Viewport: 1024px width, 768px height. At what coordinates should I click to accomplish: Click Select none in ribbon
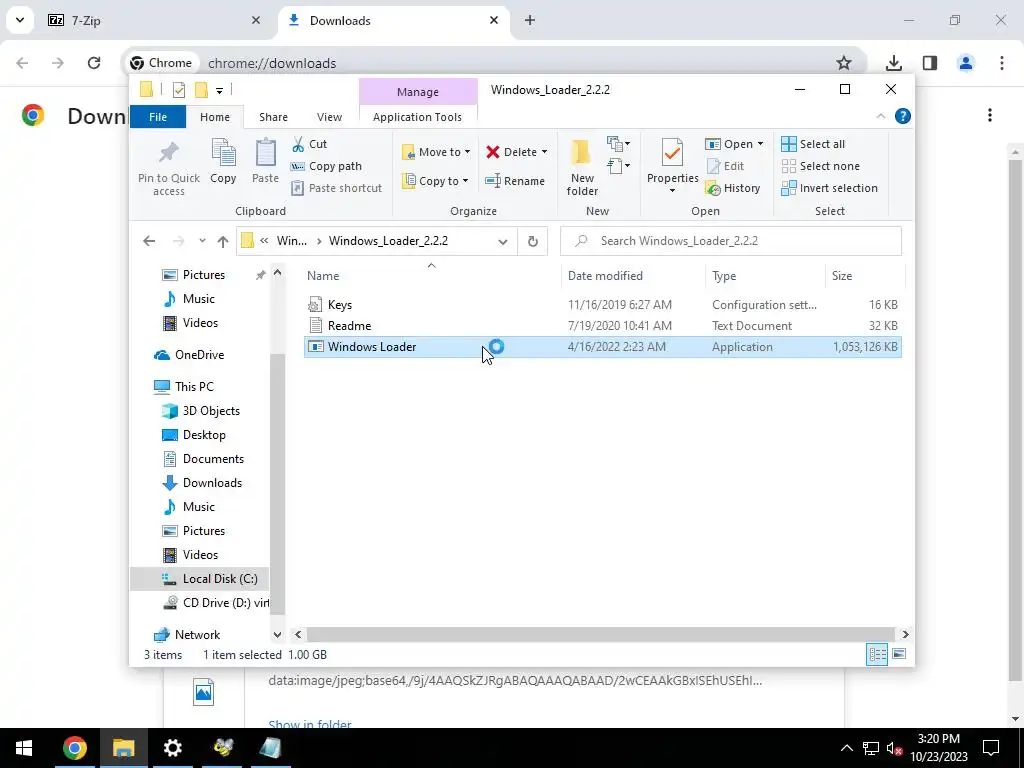[821, 167]
